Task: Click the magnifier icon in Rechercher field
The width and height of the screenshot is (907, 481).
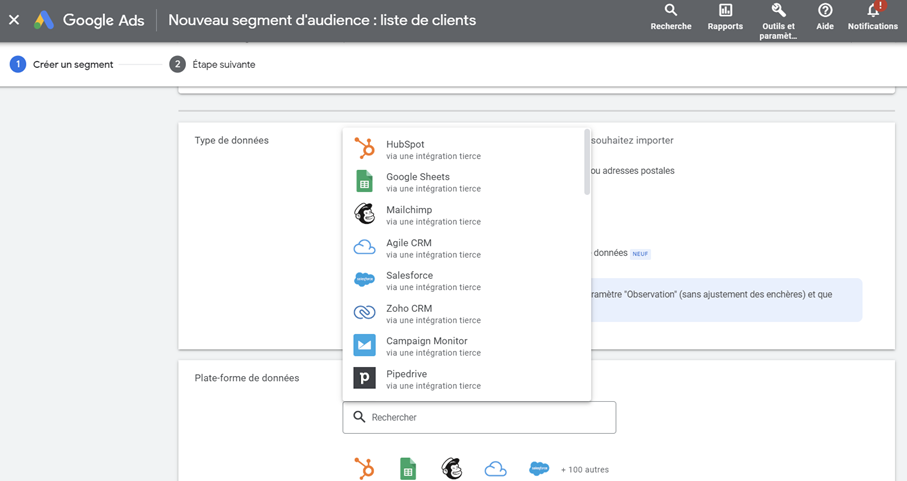Action: (x=359, y=417)
